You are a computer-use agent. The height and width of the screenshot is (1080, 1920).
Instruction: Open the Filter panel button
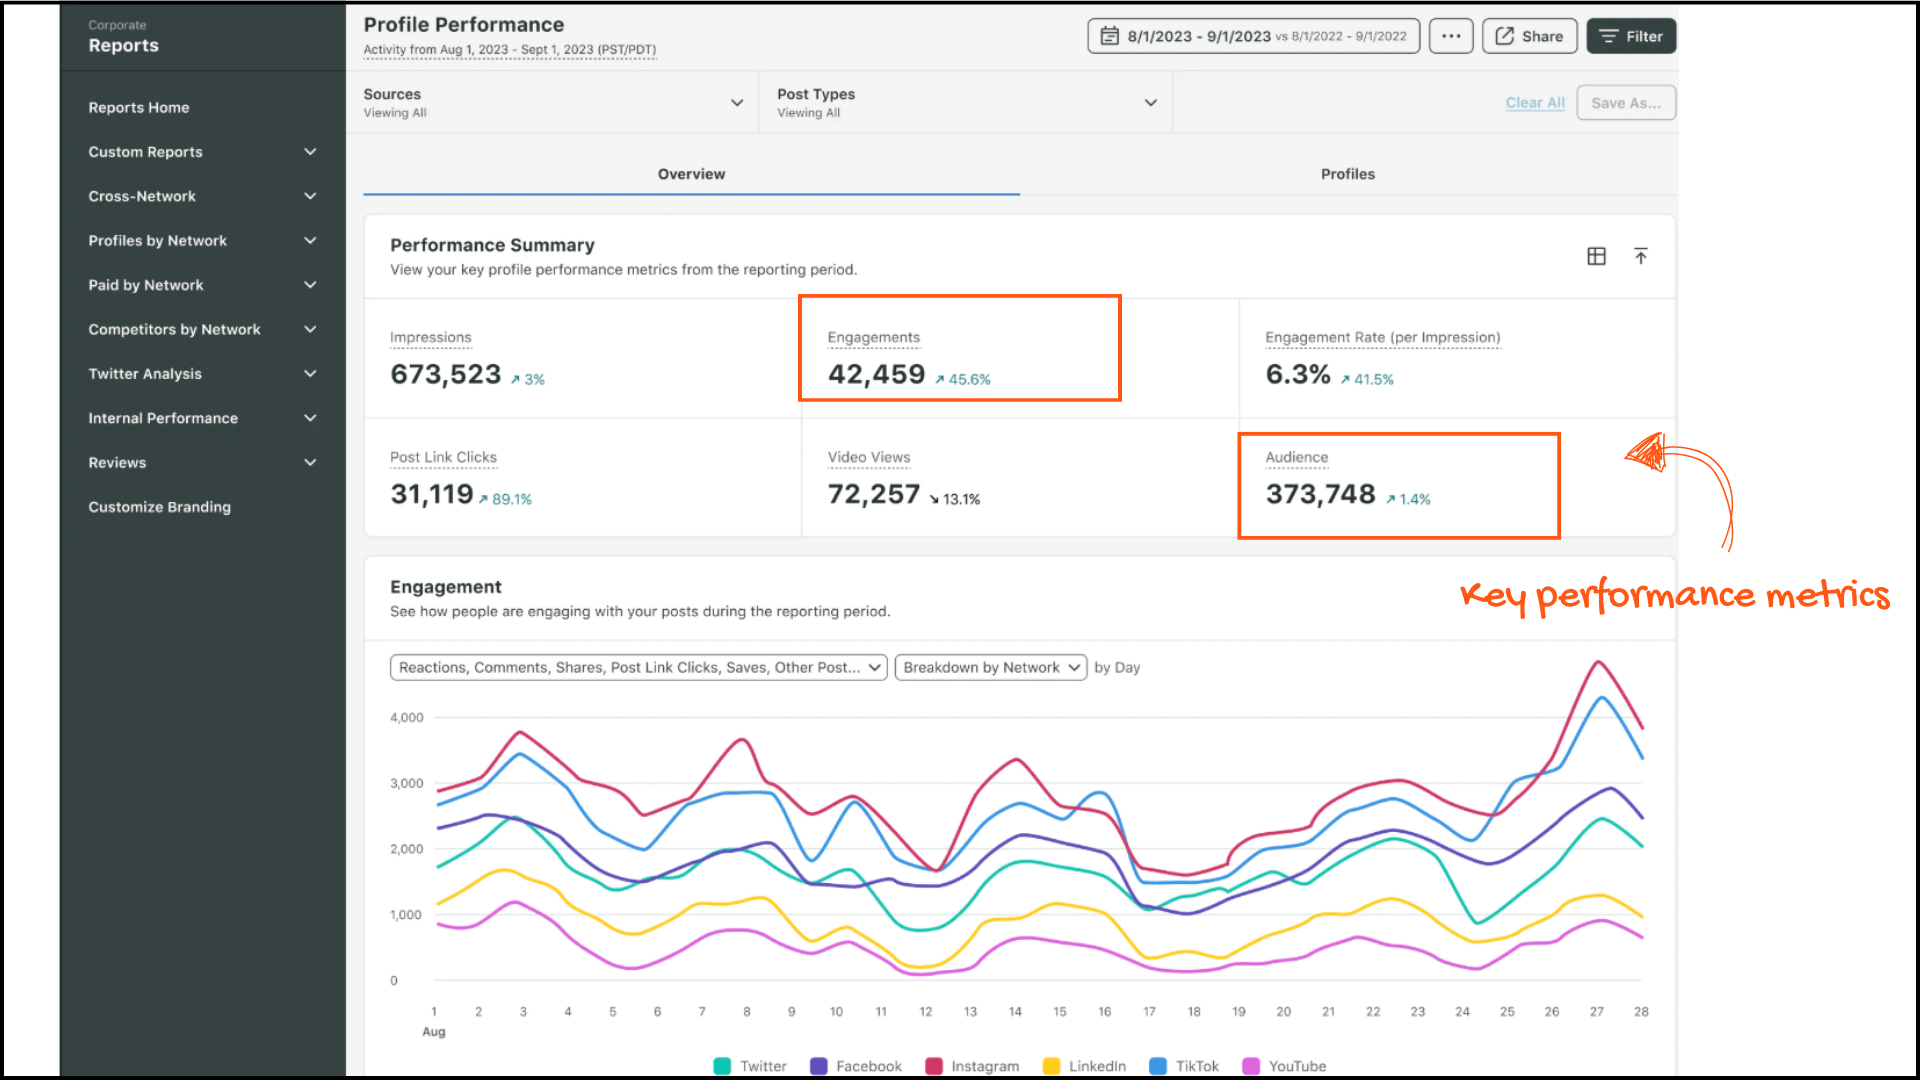point(1631,36)
